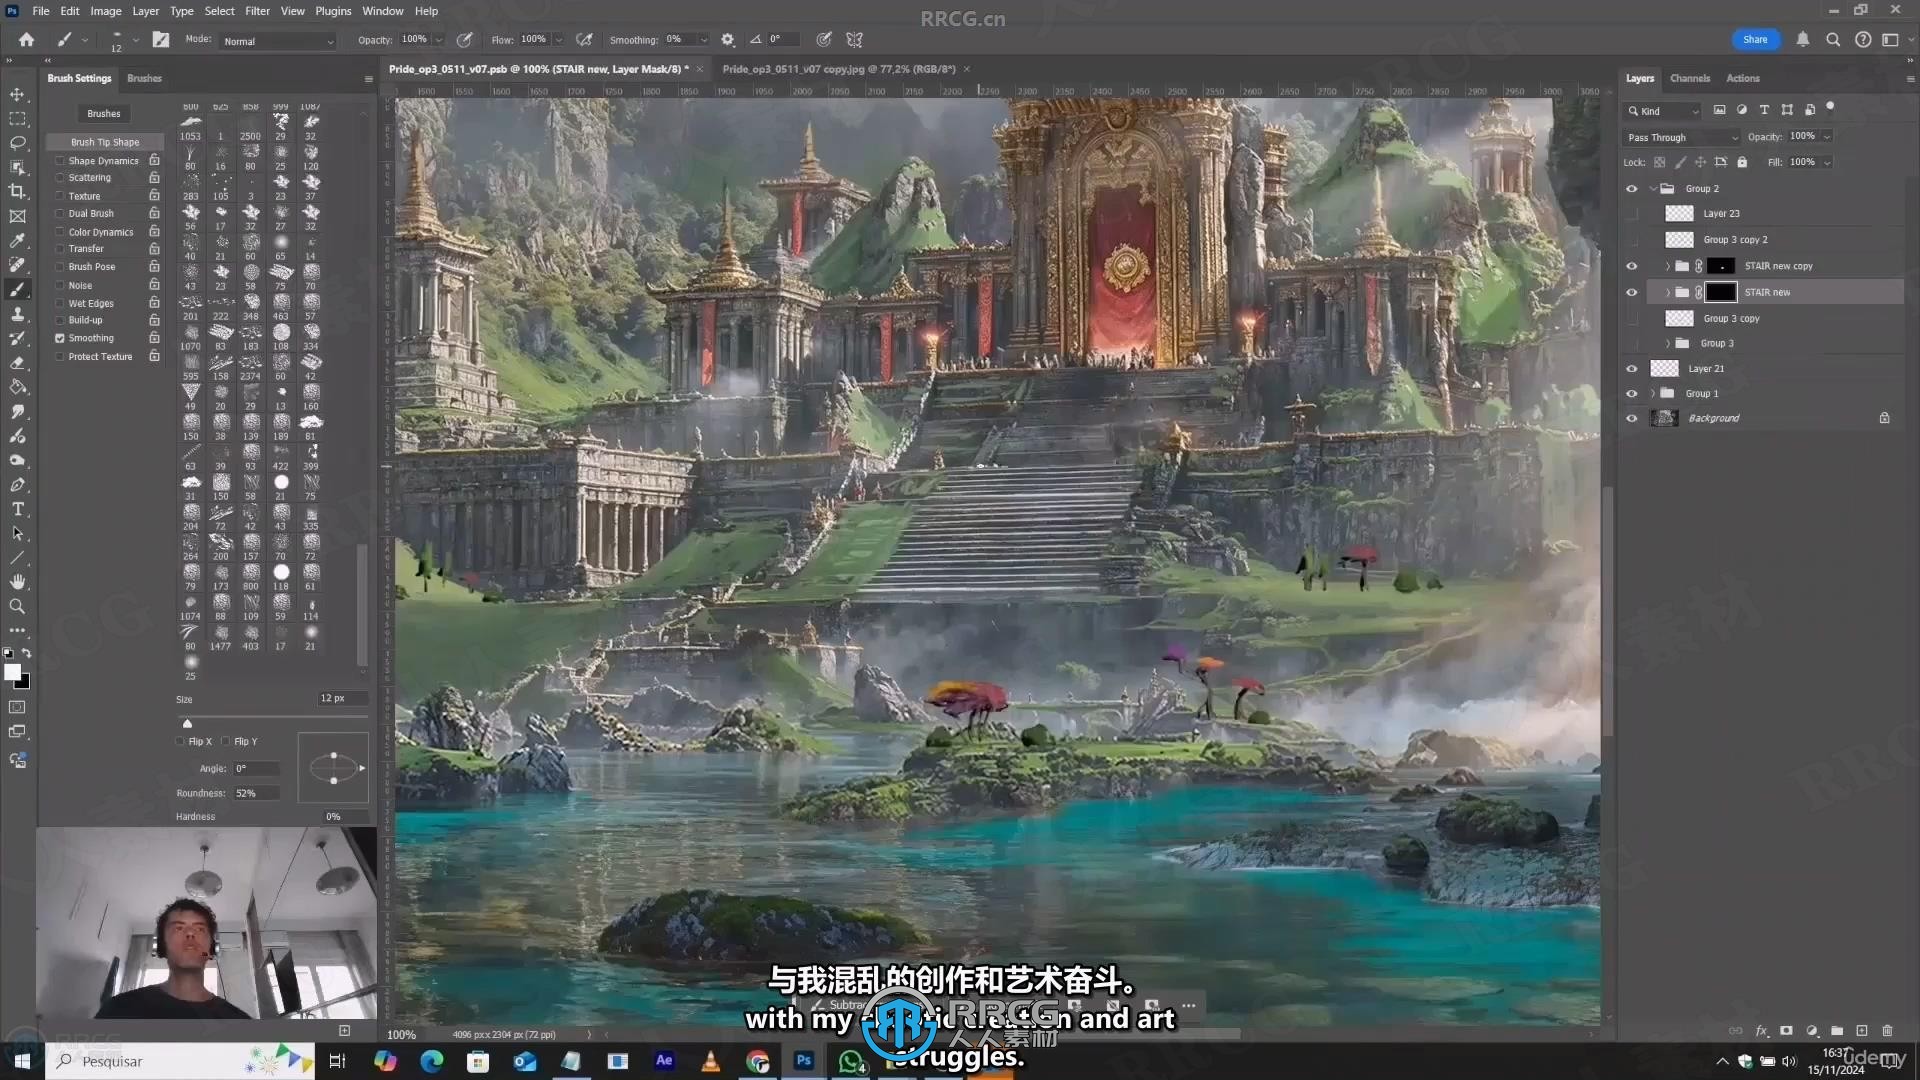Image resolution: width=1920 pixels, height=1080 pixels.
Task: Enable Scattering checkbox
Action: pos(60,178)
